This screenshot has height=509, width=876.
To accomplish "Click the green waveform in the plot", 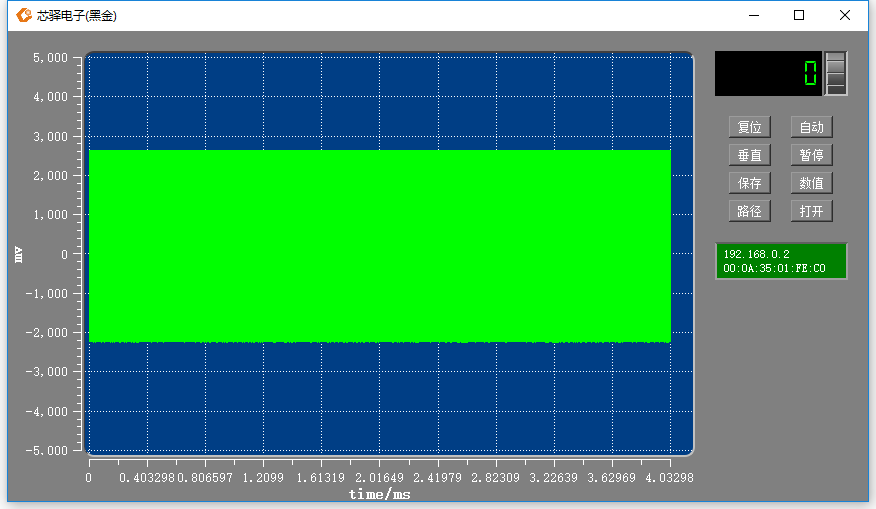I will point(380,246).
